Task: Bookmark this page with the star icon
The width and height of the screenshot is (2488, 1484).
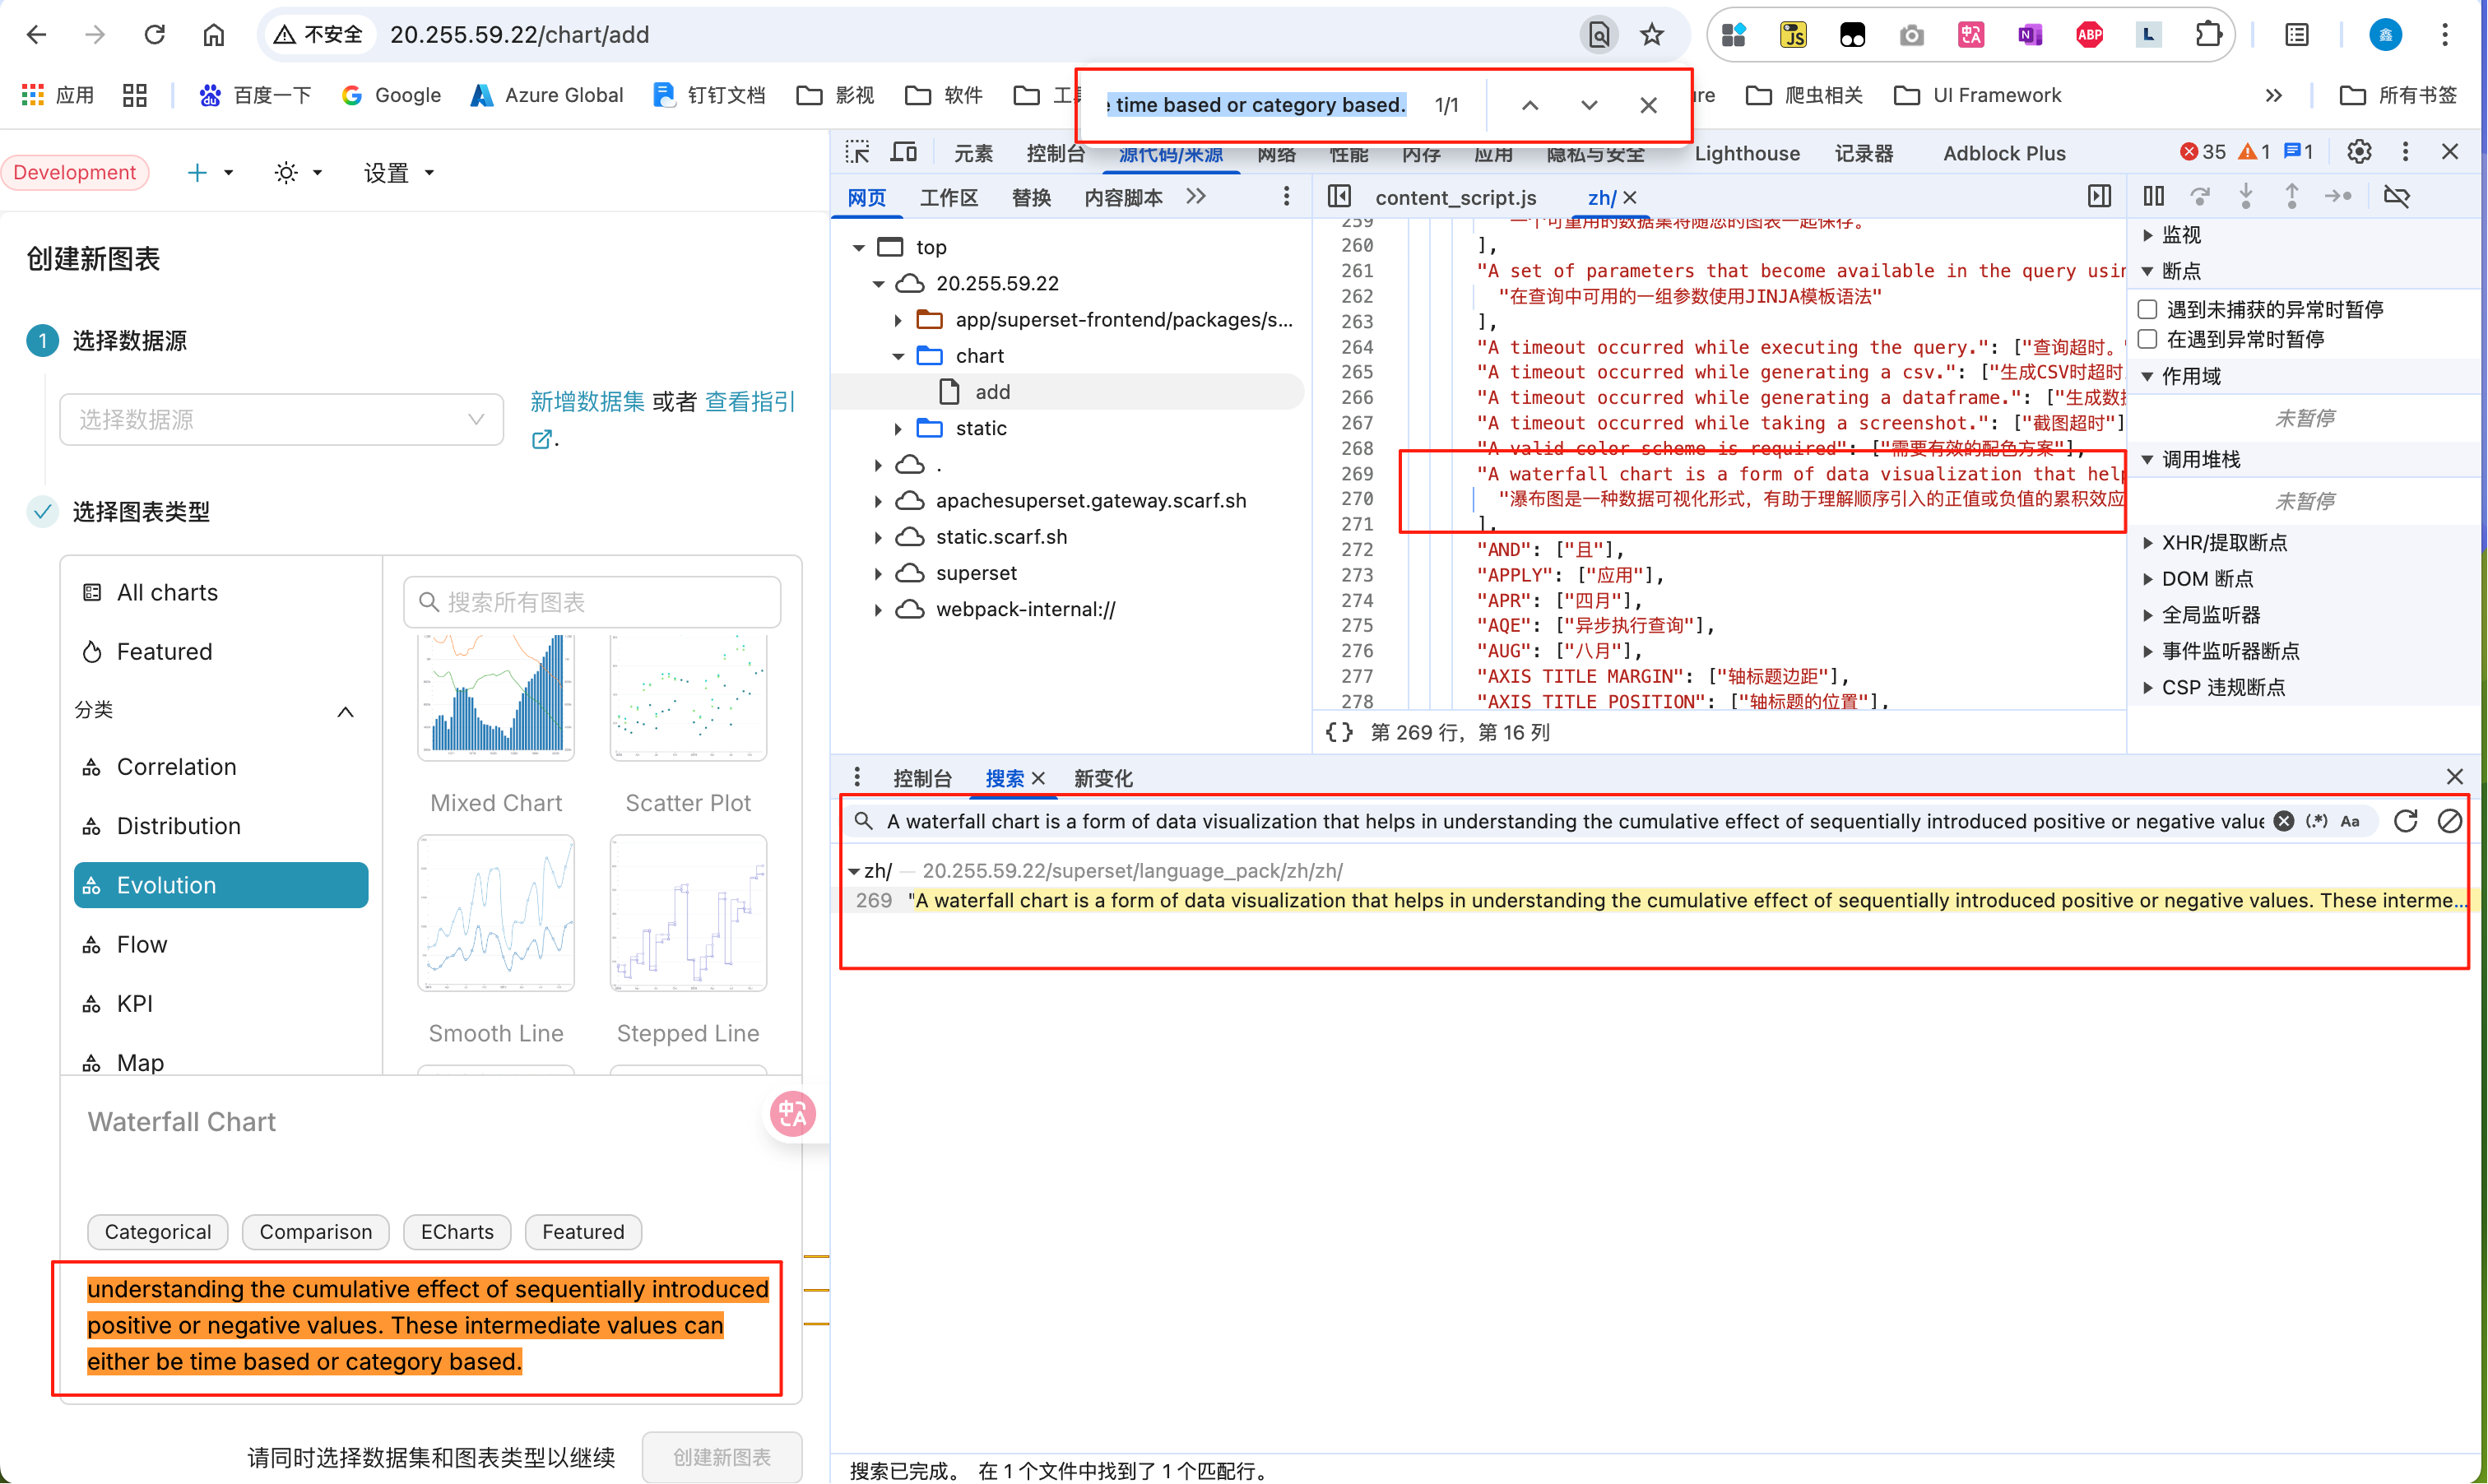Action: click(1652, 35)
